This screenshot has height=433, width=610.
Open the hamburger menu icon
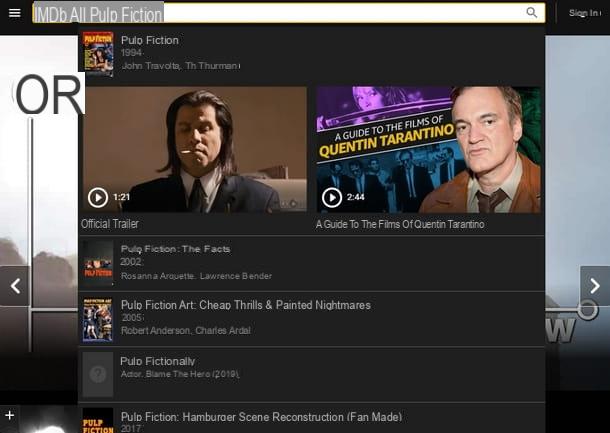[15, 13]
